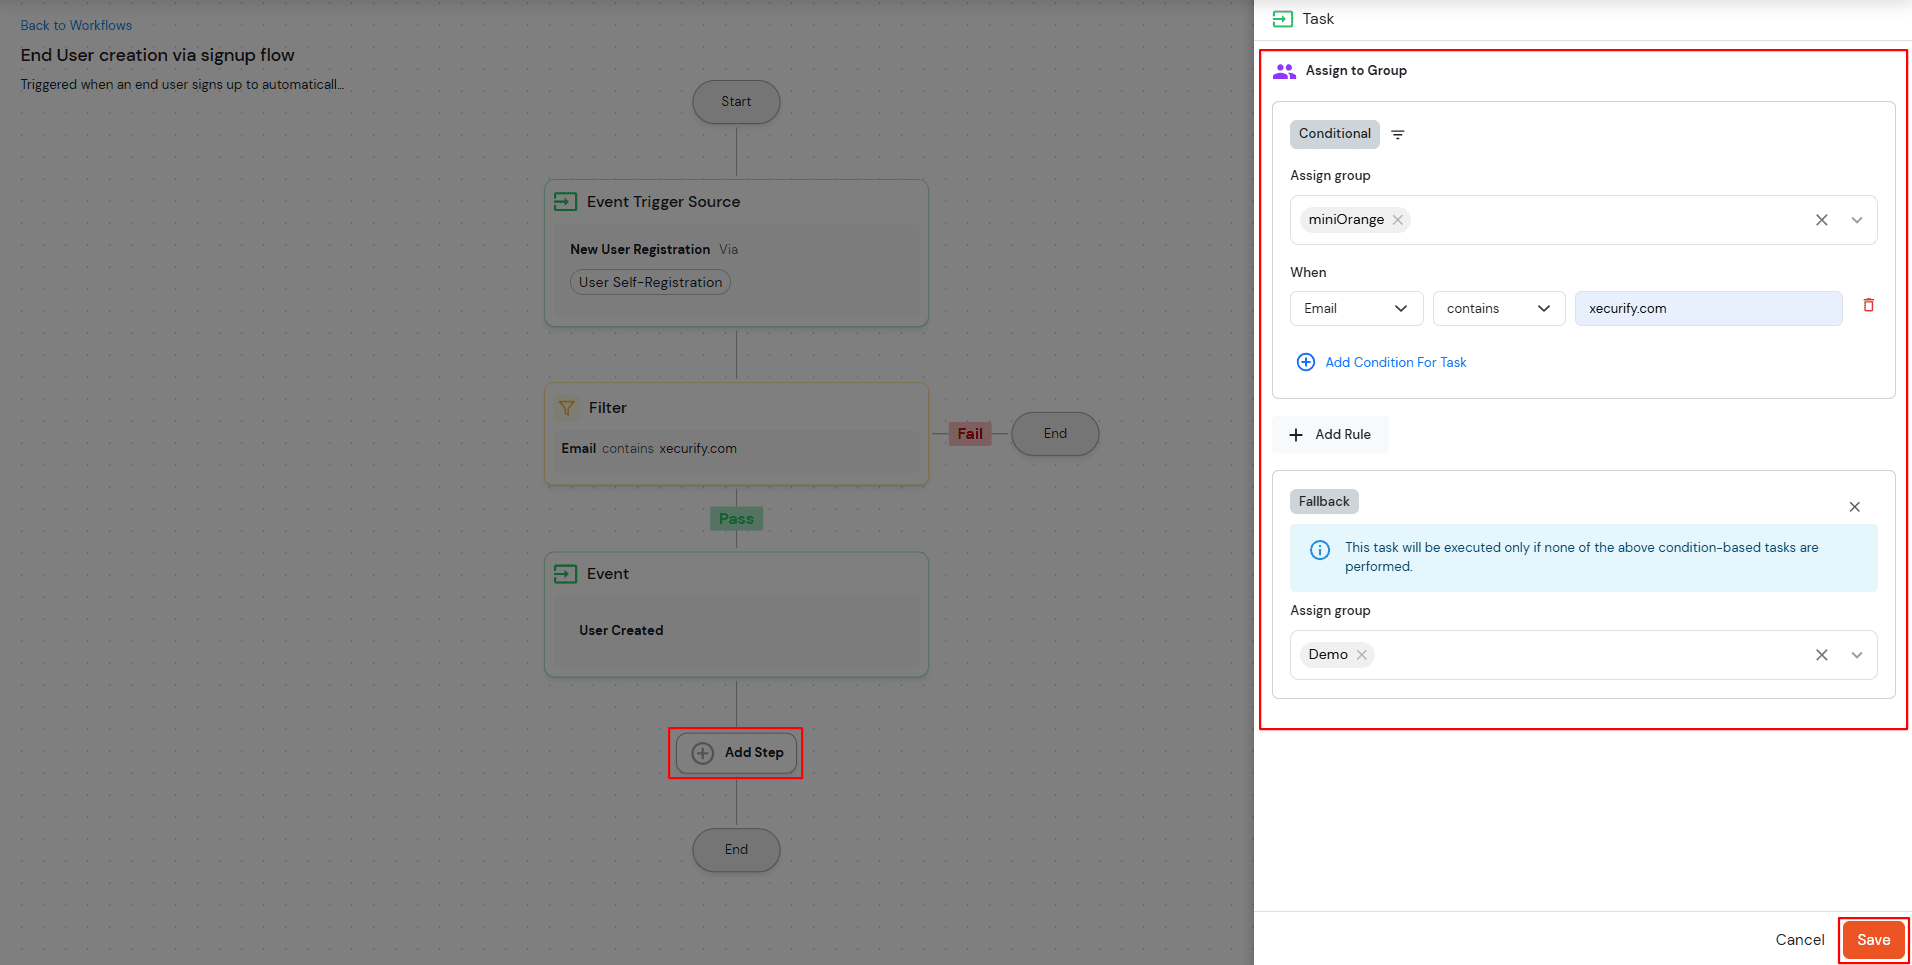Click the Assign to Group people icon
The image size is (1912, 965).
[1284, 70]
